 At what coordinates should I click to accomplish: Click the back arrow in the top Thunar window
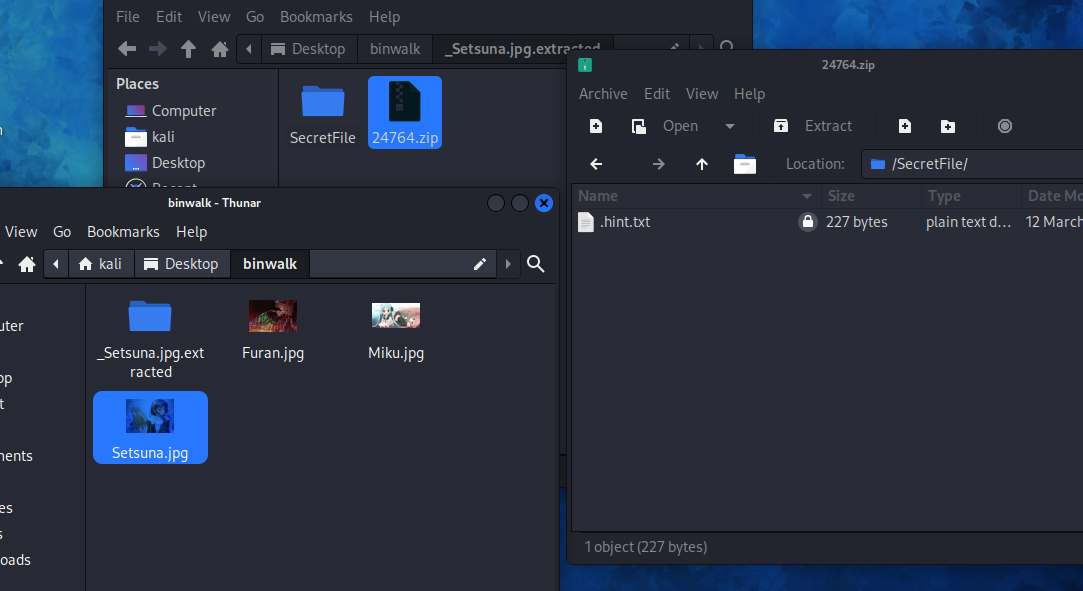[x=127, y=49]
